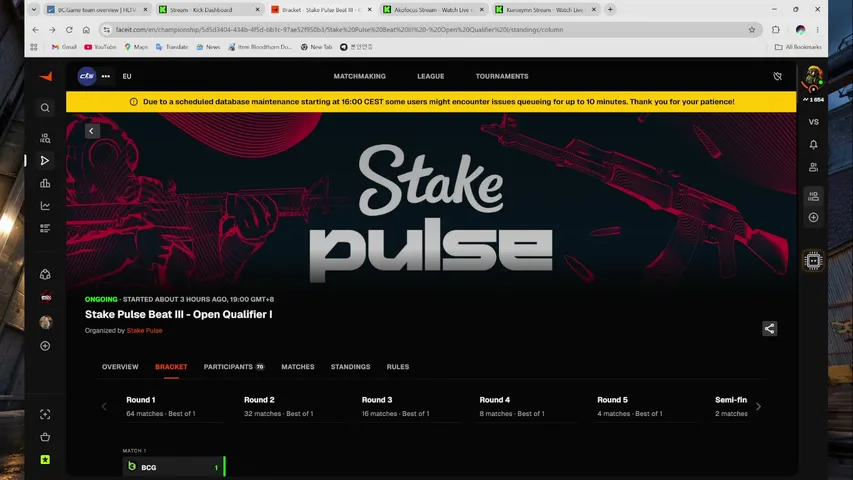Viewport: 853px width, 480px height.
Task: Open the round avatar club in sidebar
Action: (x=46, y=322)
